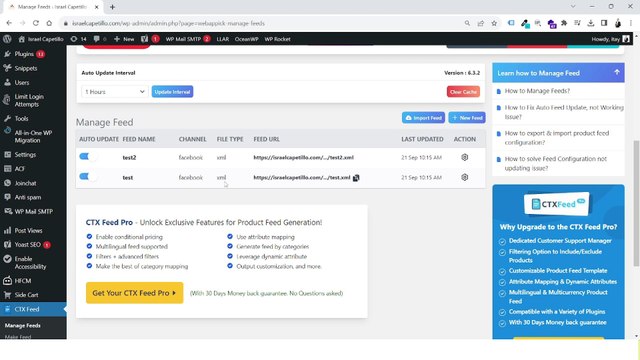Click LAST UPDATED column header
The image size is (640, 360).
click(x=422, y=139)
